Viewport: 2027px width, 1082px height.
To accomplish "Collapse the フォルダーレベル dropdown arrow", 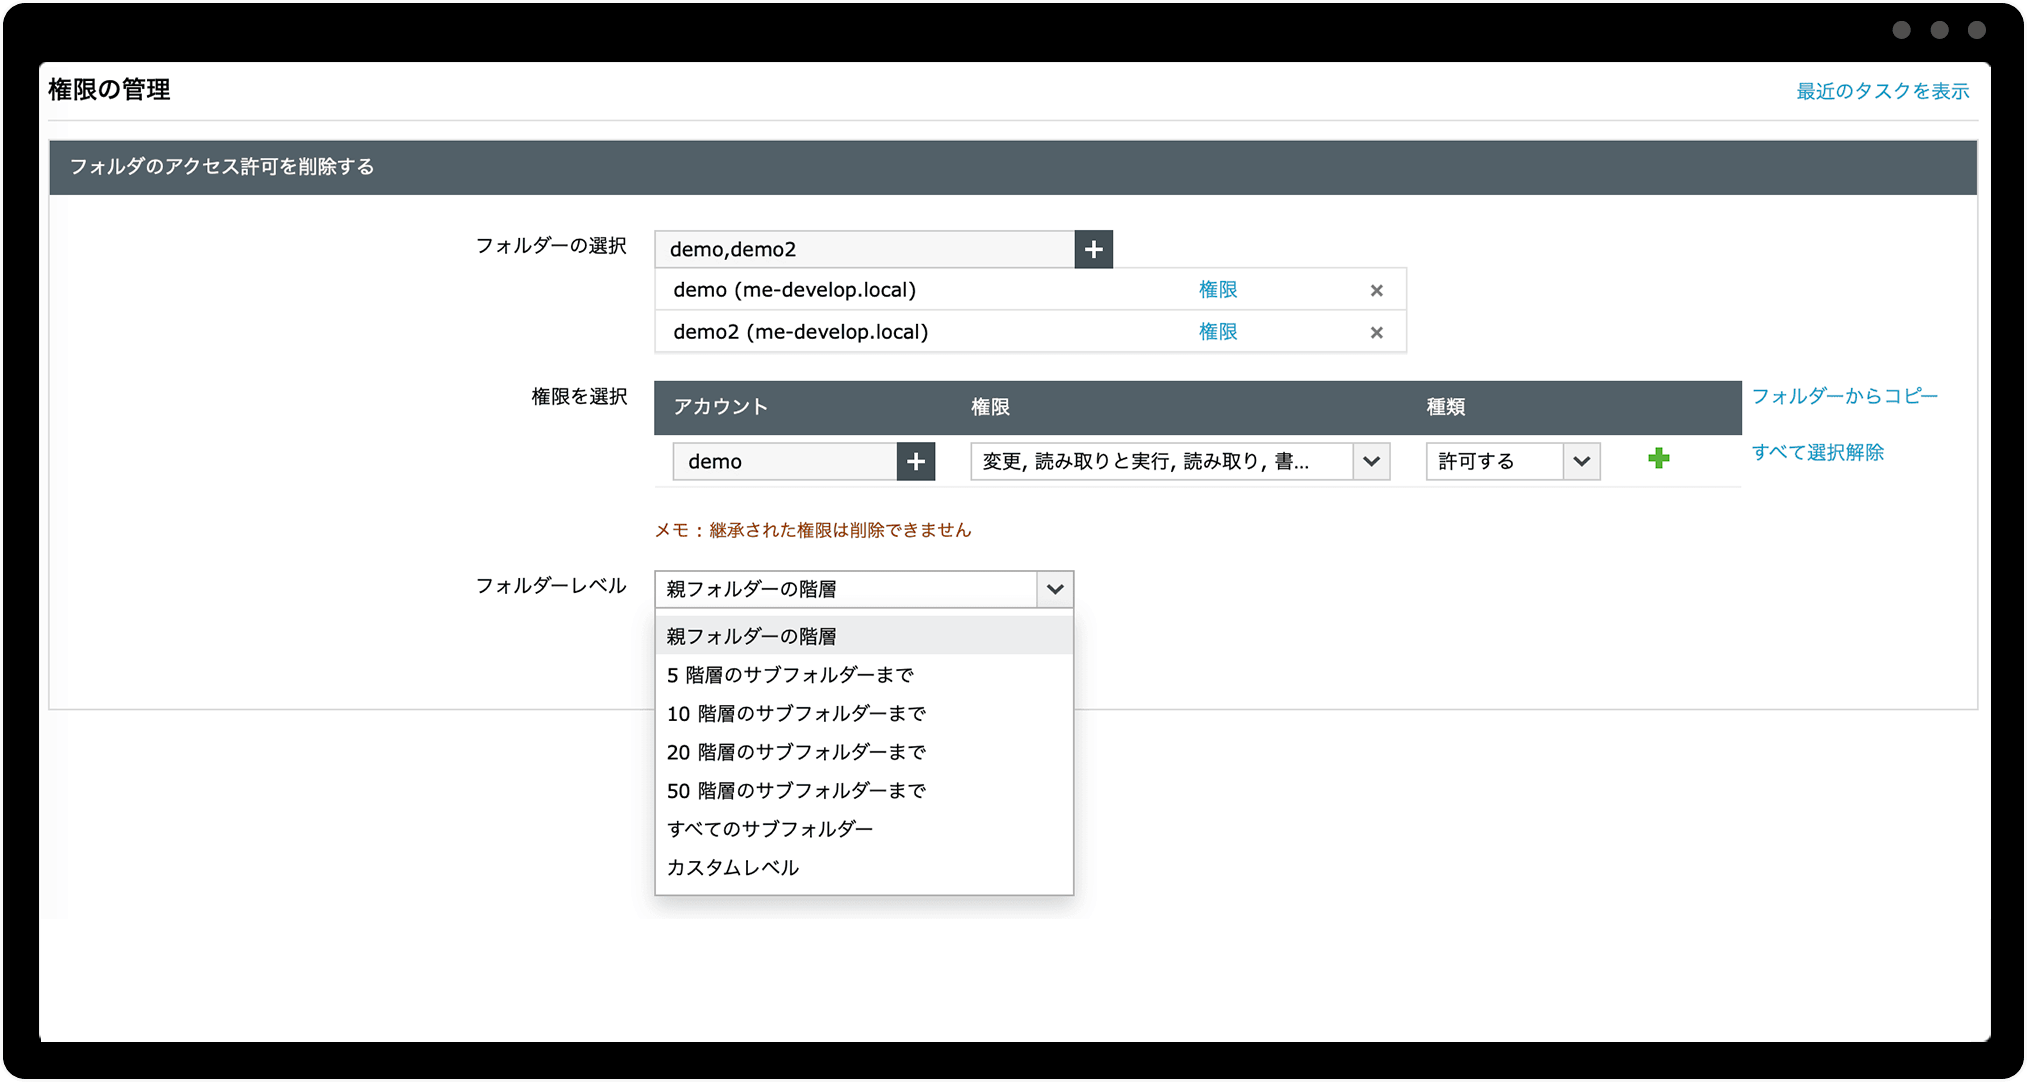I will click(1054, 589).
